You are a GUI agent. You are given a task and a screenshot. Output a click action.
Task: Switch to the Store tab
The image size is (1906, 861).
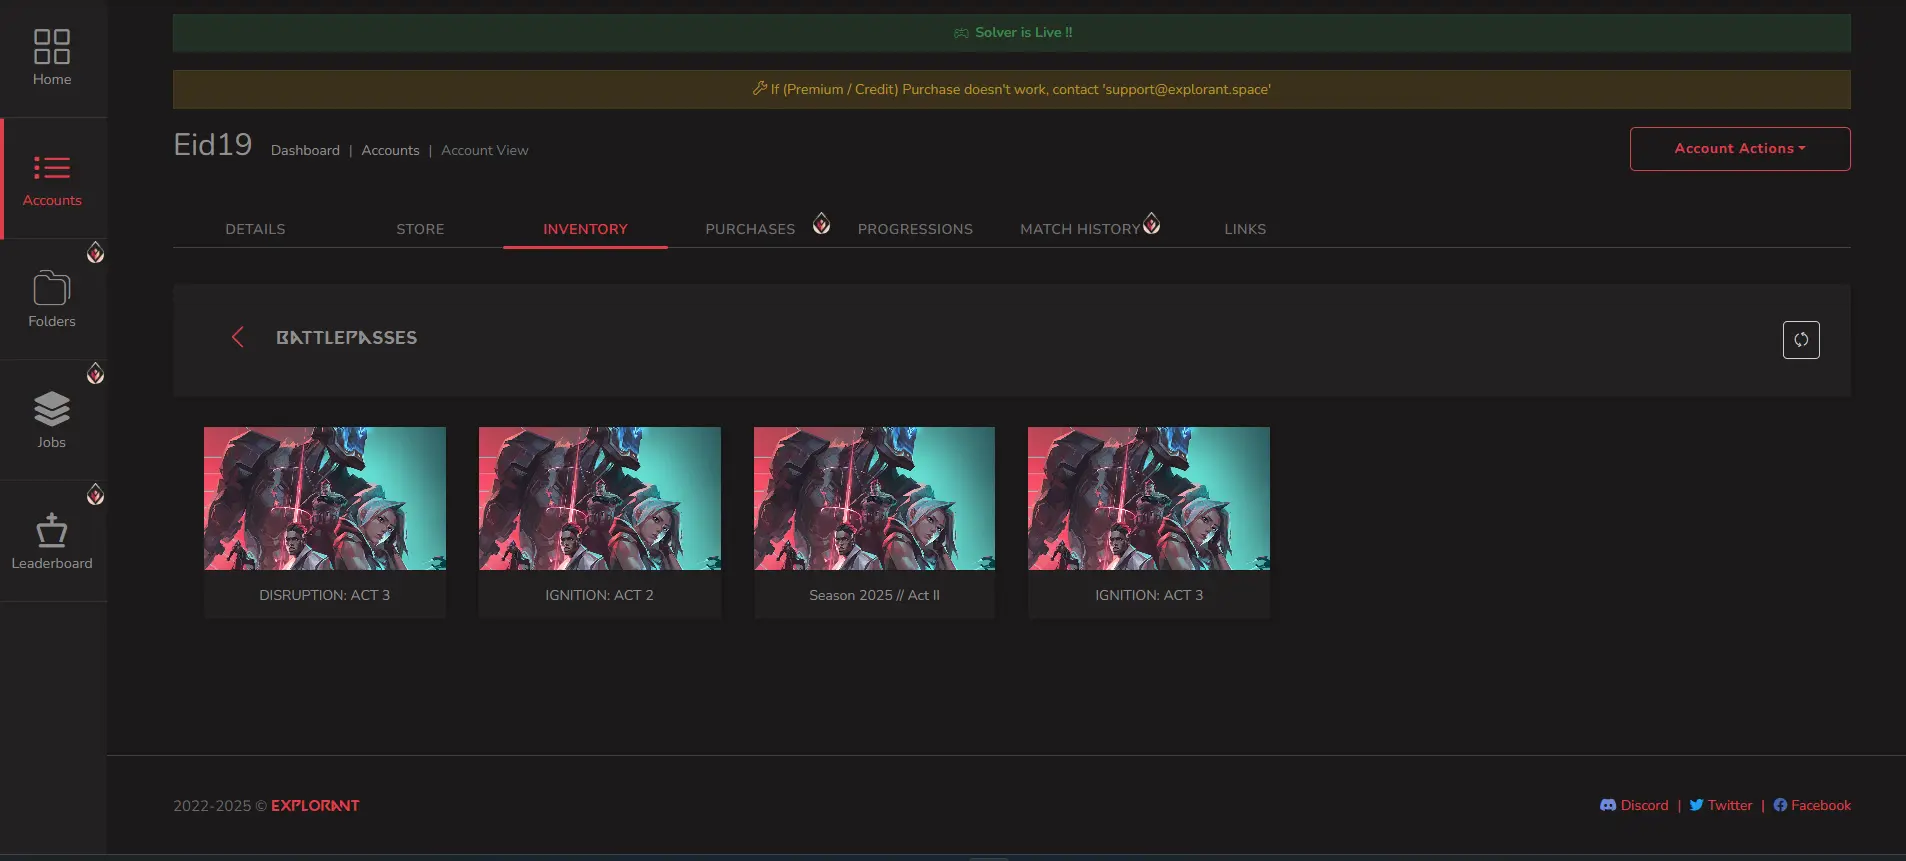pos(420,229)
